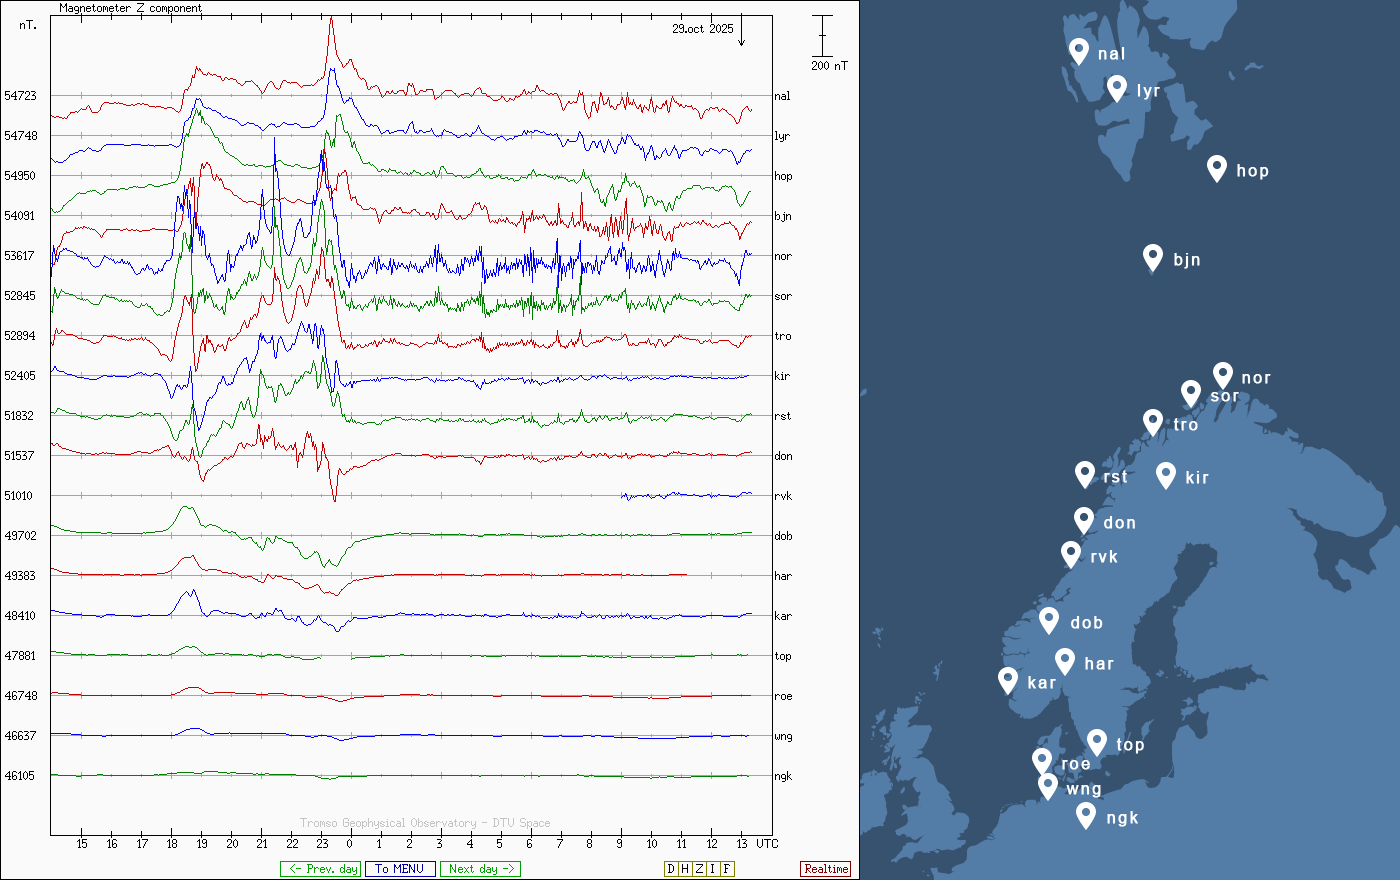Switch to H component view
Viewport: 1400px width, 880px height.
pos(685,869)
